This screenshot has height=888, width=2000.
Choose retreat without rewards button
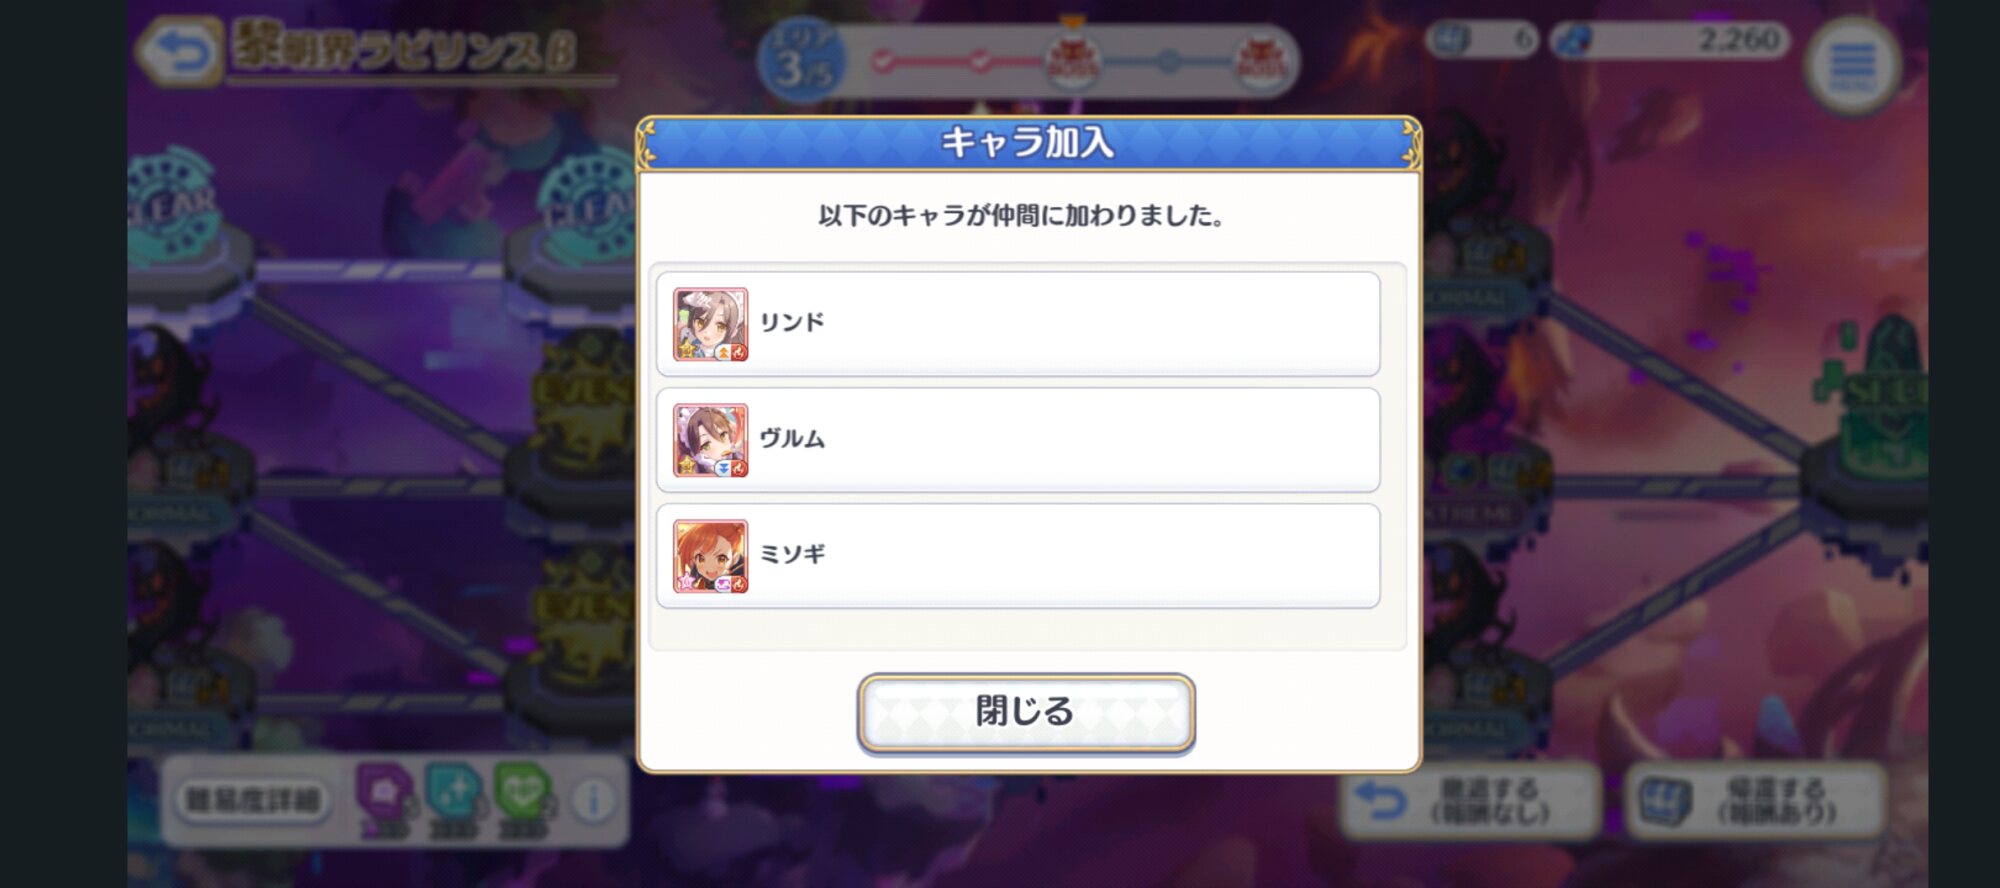tap(1470, 802)
